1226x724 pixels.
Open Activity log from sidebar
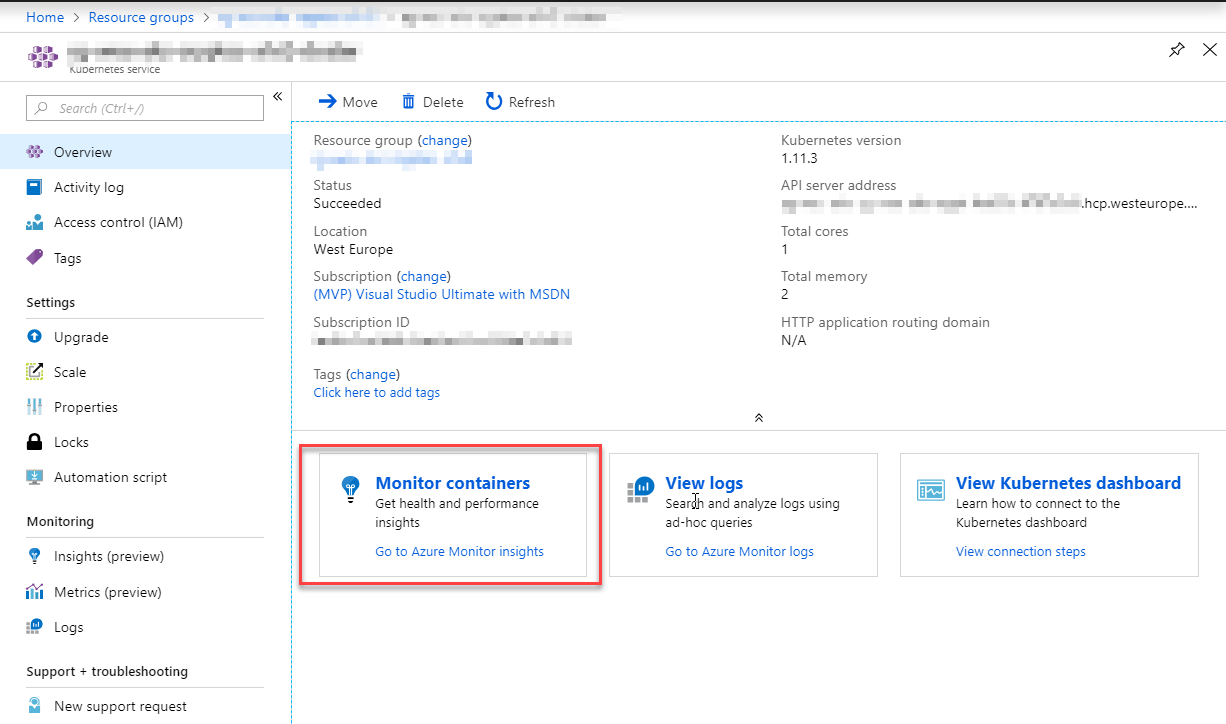[89, 187]
